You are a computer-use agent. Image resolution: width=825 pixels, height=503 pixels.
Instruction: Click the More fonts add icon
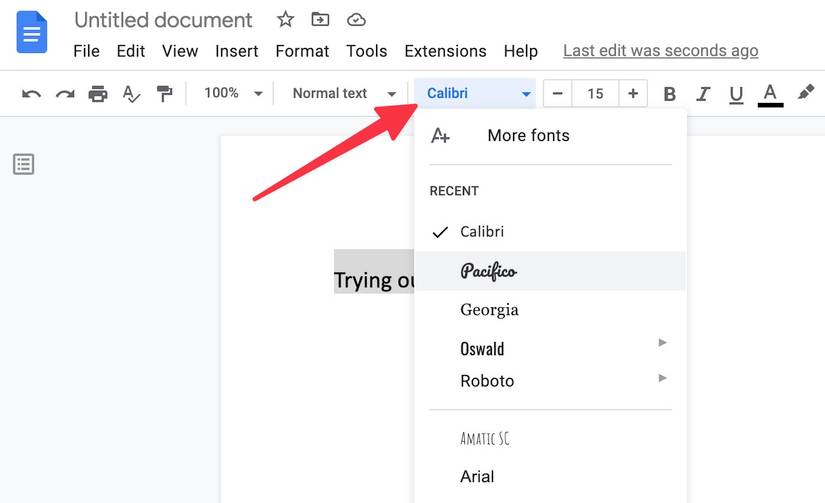[440, 135]
